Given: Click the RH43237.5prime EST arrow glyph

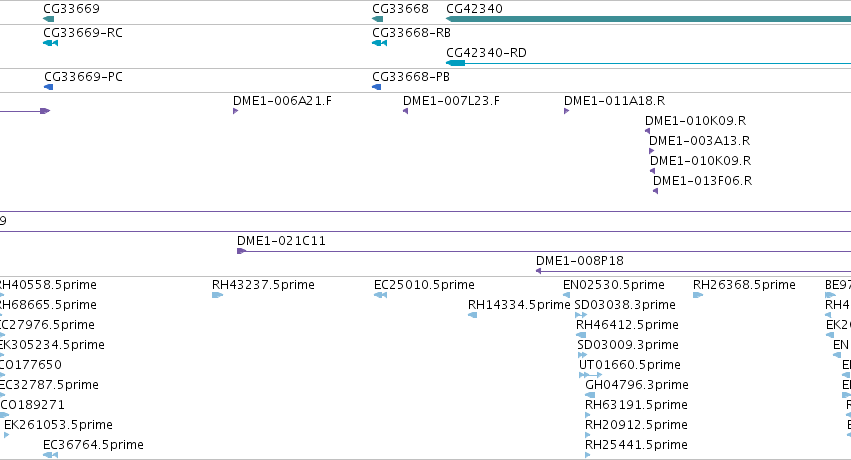Looking at the screenshot, I should tap(218, 295).
